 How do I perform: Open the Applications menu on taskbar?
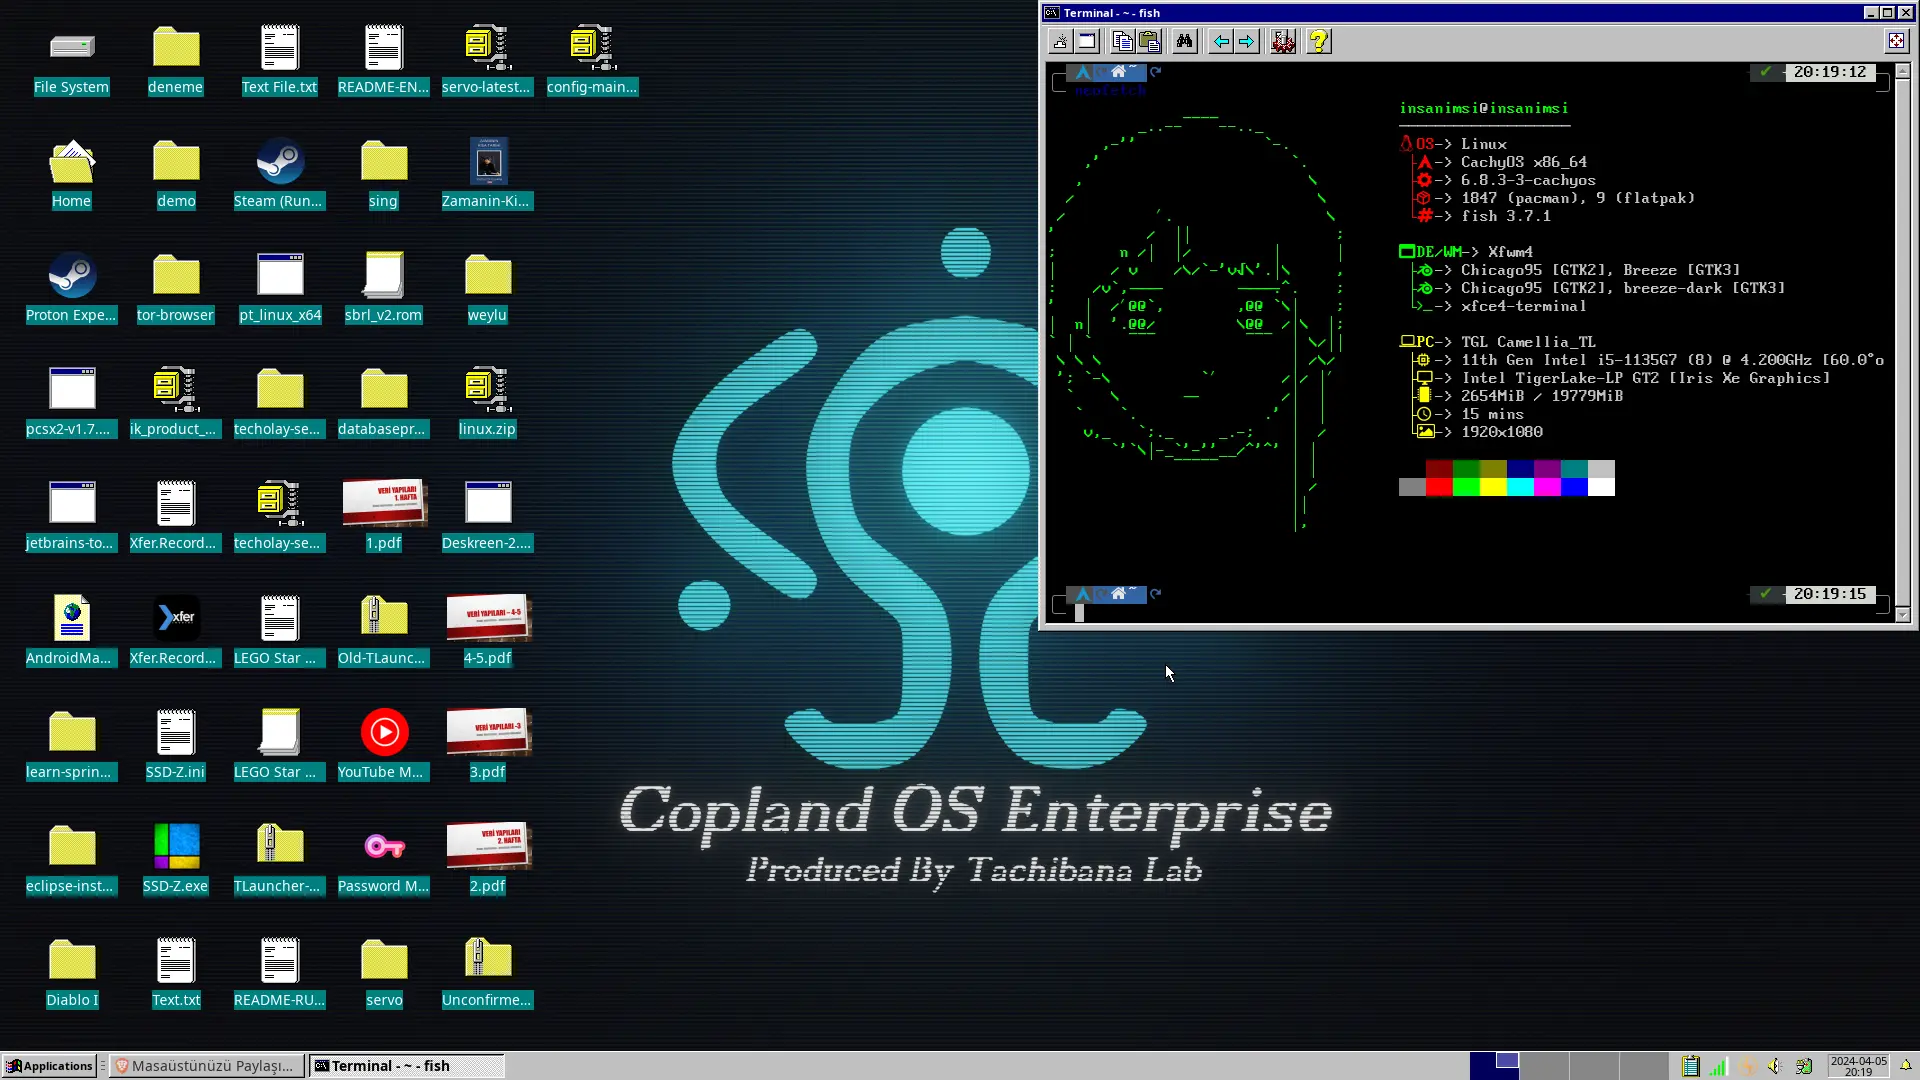click(x=49, y=1066)
